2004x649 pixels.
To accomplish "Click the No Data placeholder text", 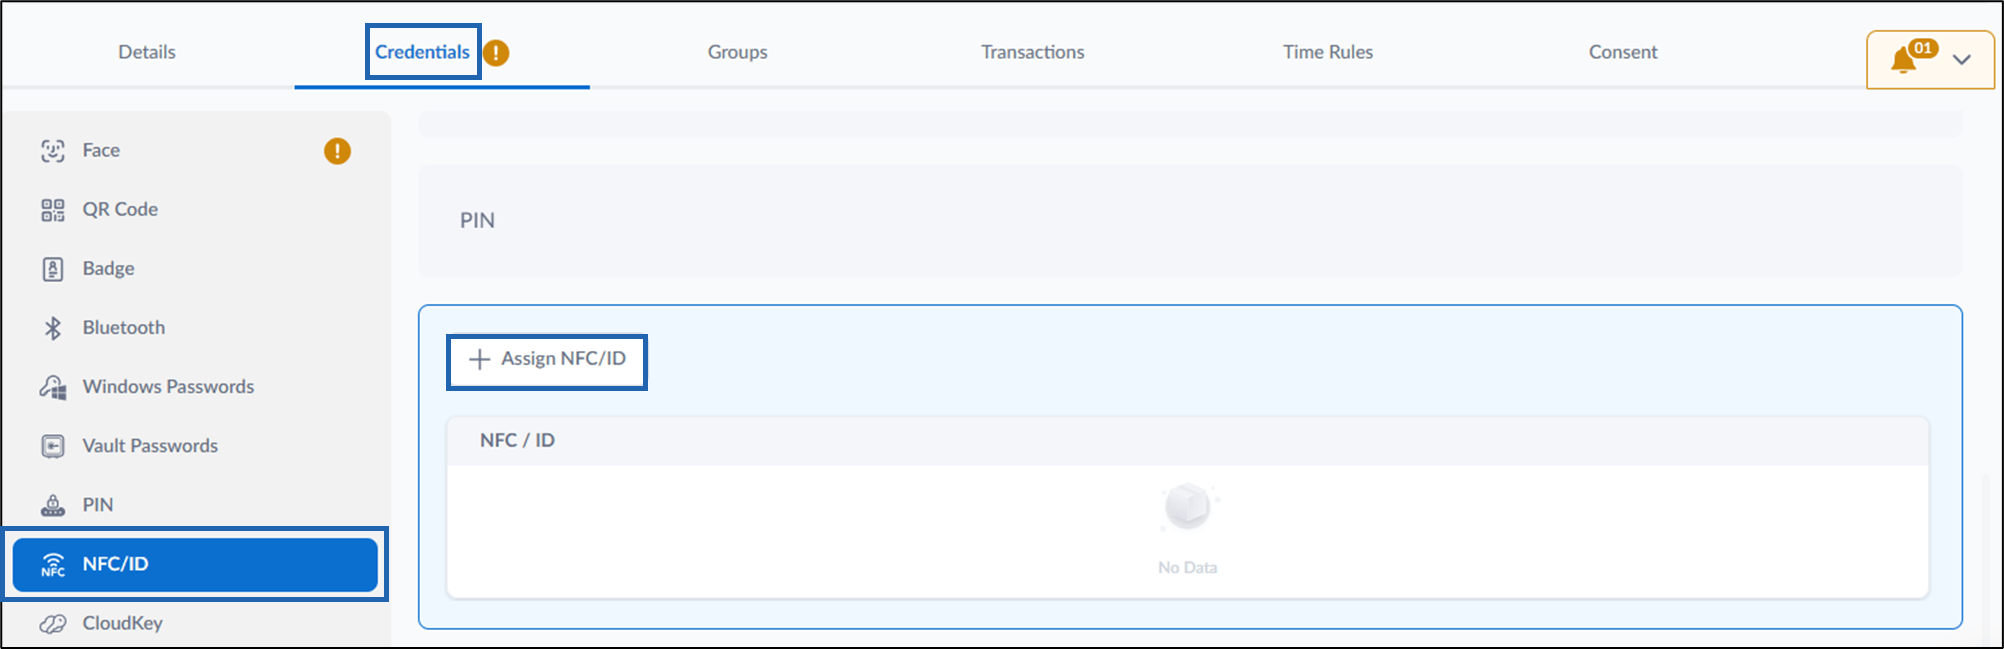I will [1187, 568].
